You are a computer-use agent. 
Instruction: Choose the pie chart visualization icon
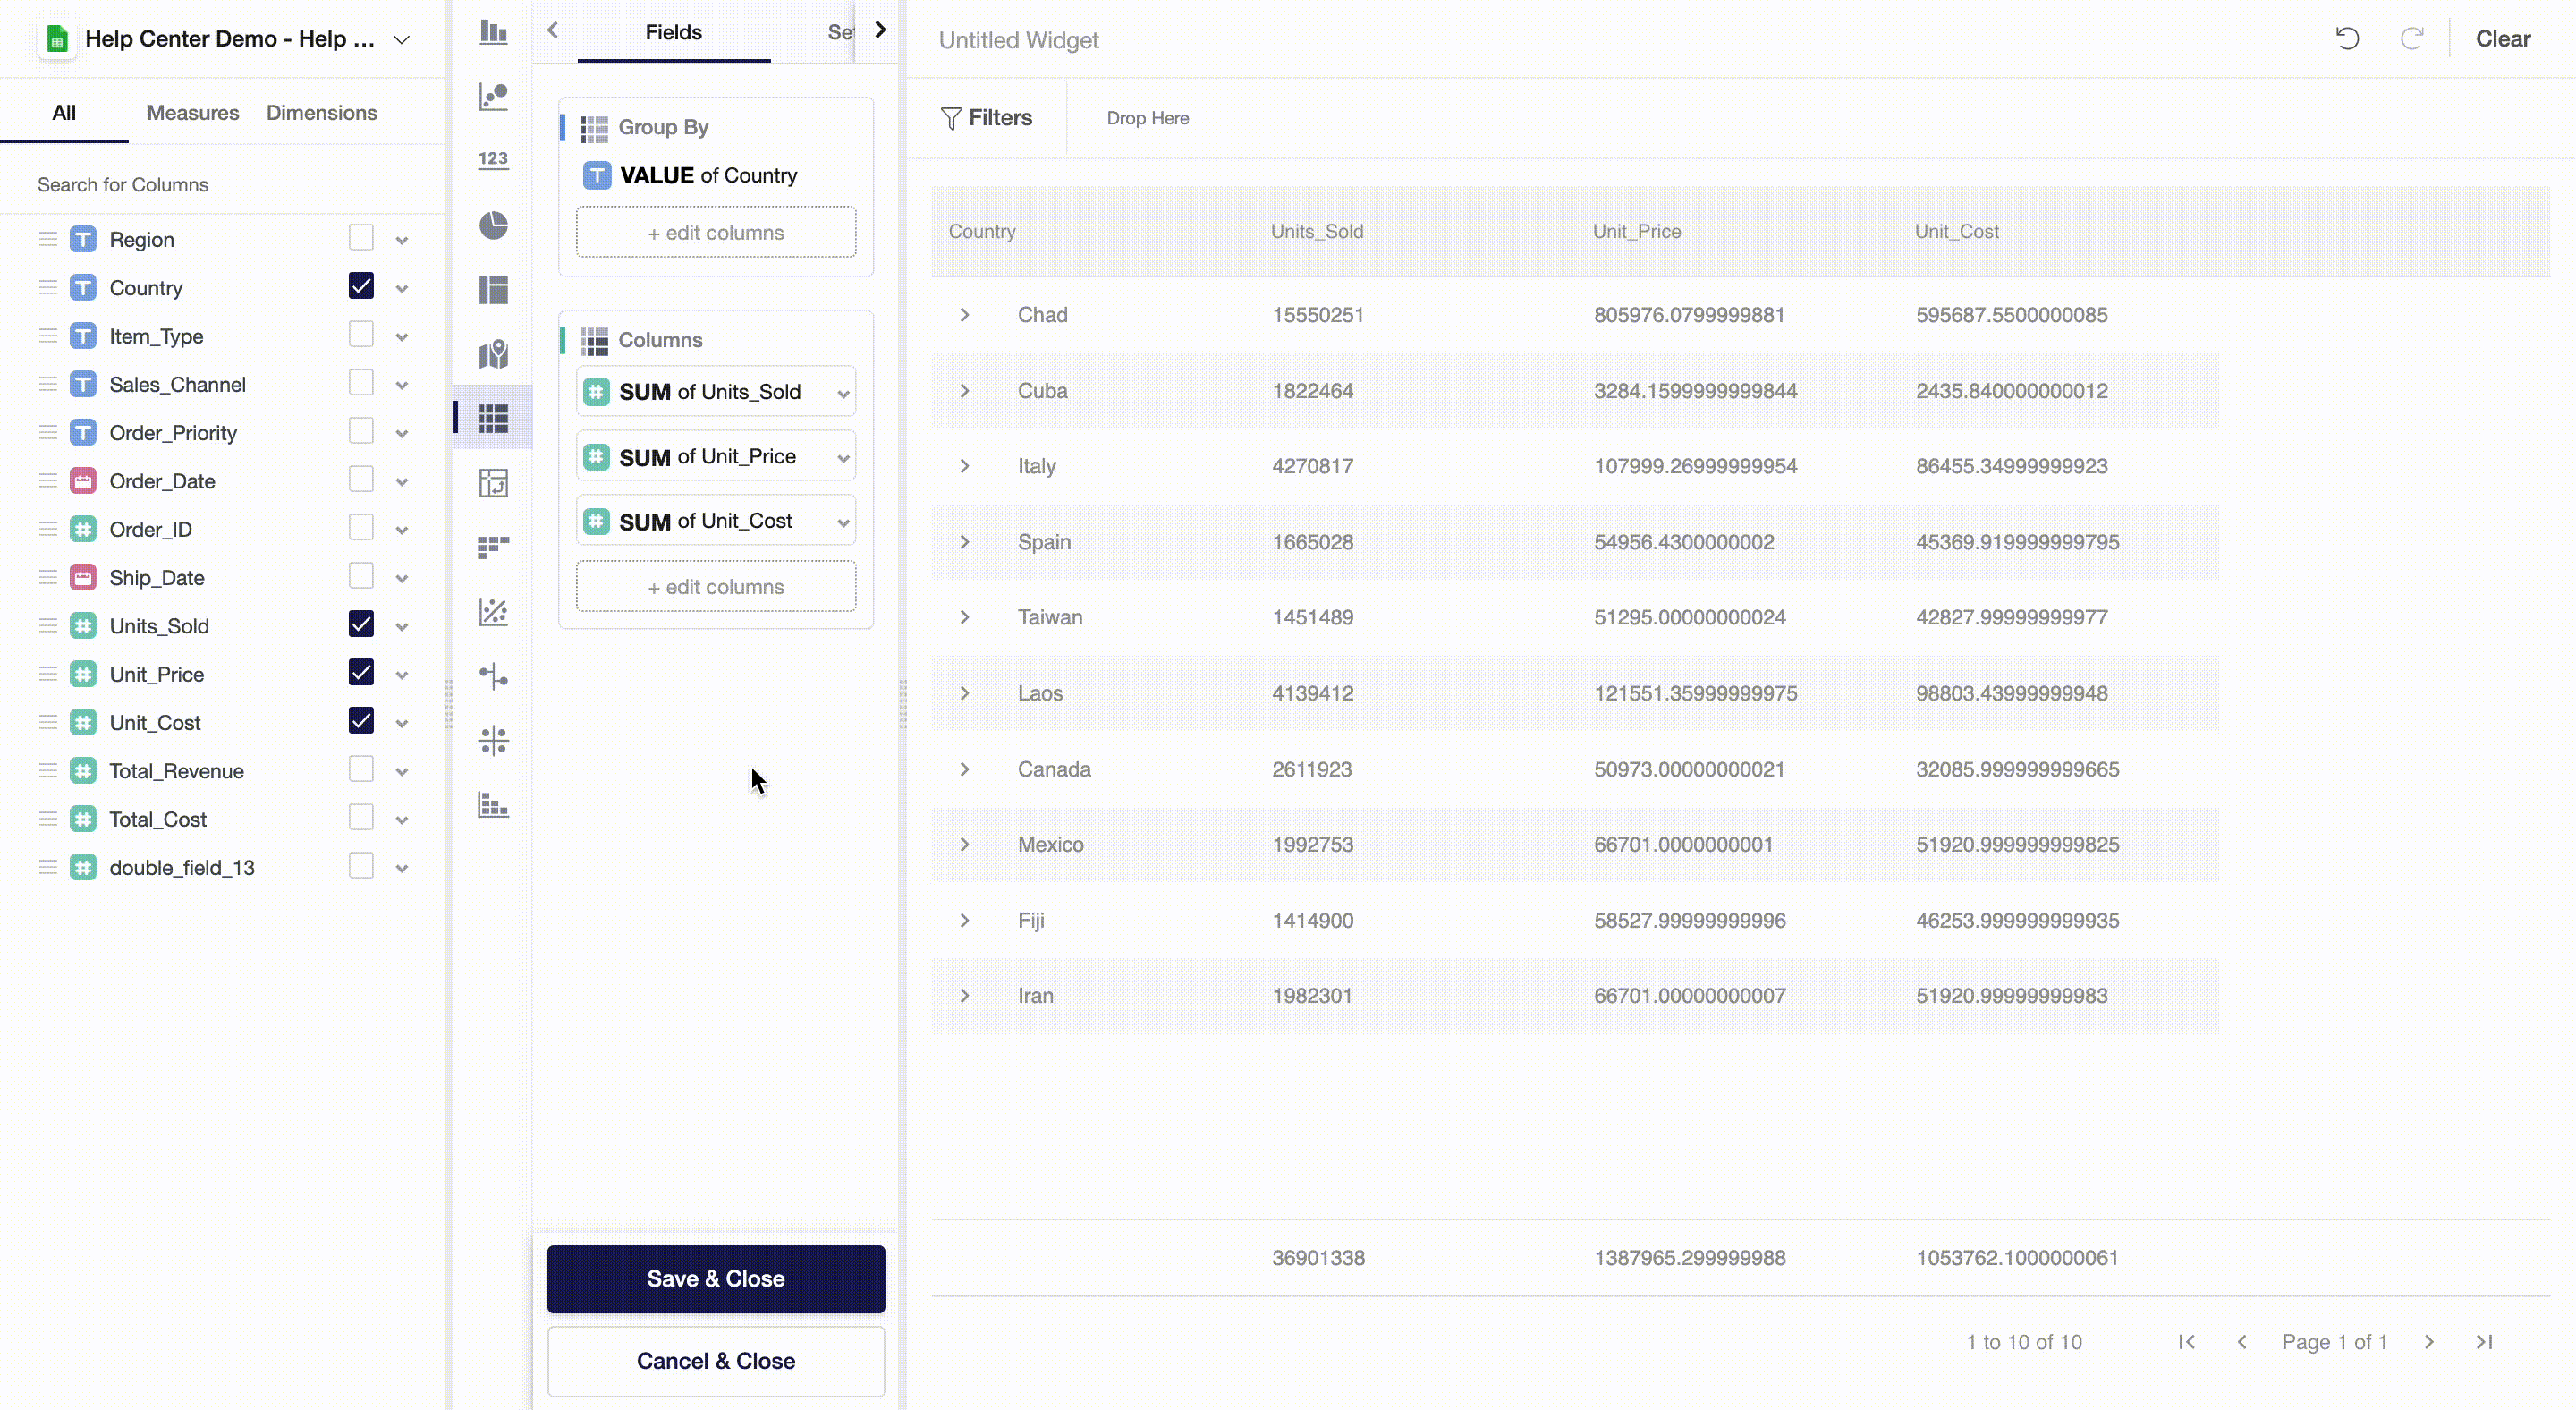[x=493, y=225]
